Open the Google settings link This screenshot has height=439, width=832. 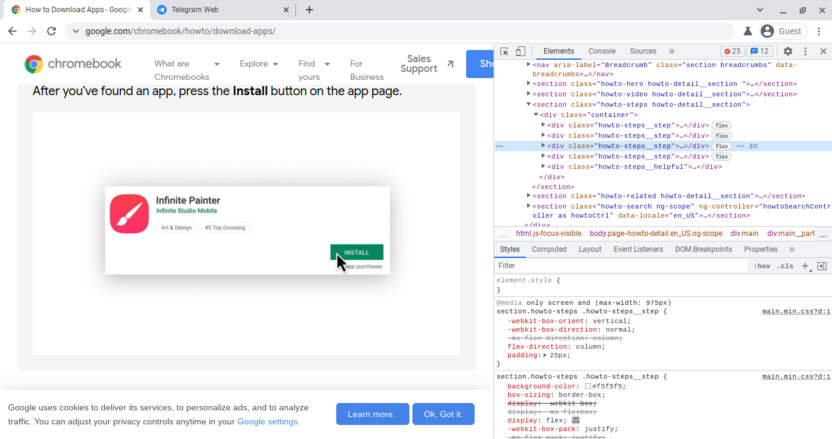(x=268, y=422)
